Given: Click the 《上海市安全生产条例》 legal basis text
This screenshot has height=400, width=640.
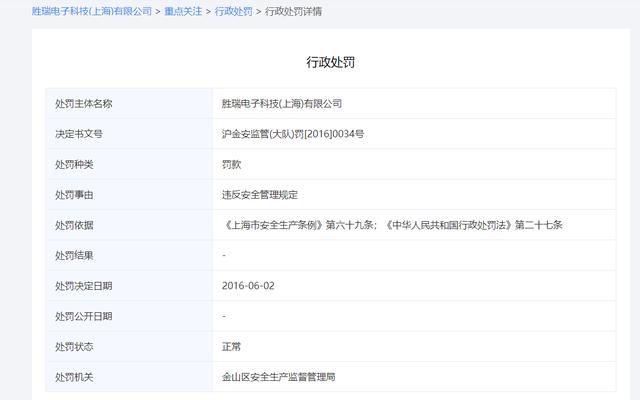Looking at the screenshot, I should tap(272, 225).
